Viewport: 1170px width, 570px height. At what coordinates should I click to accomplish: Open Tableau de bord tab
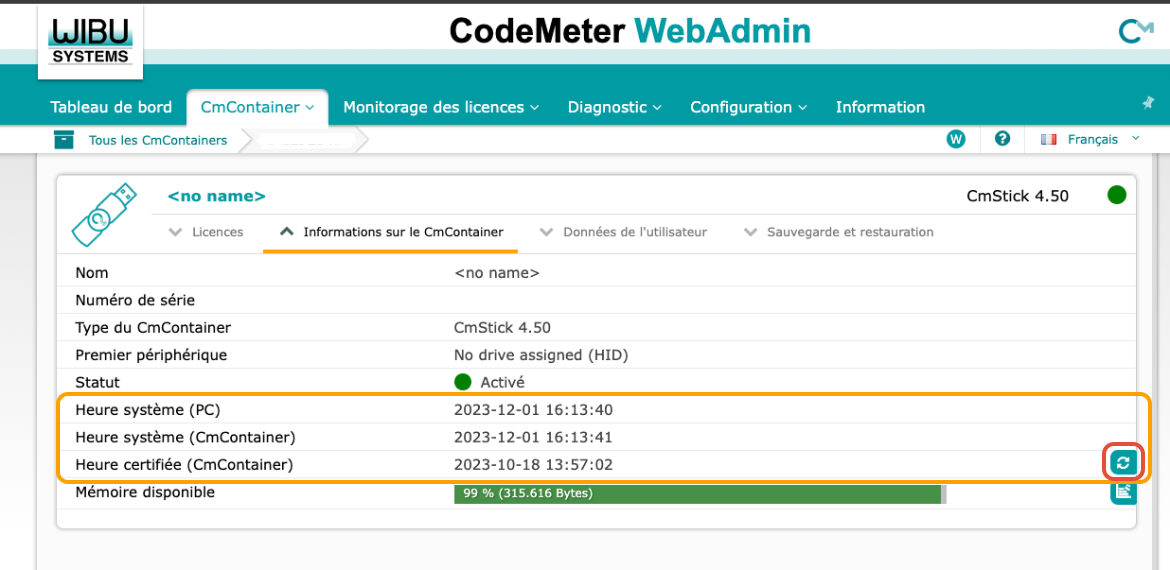[x=111, y=107]
